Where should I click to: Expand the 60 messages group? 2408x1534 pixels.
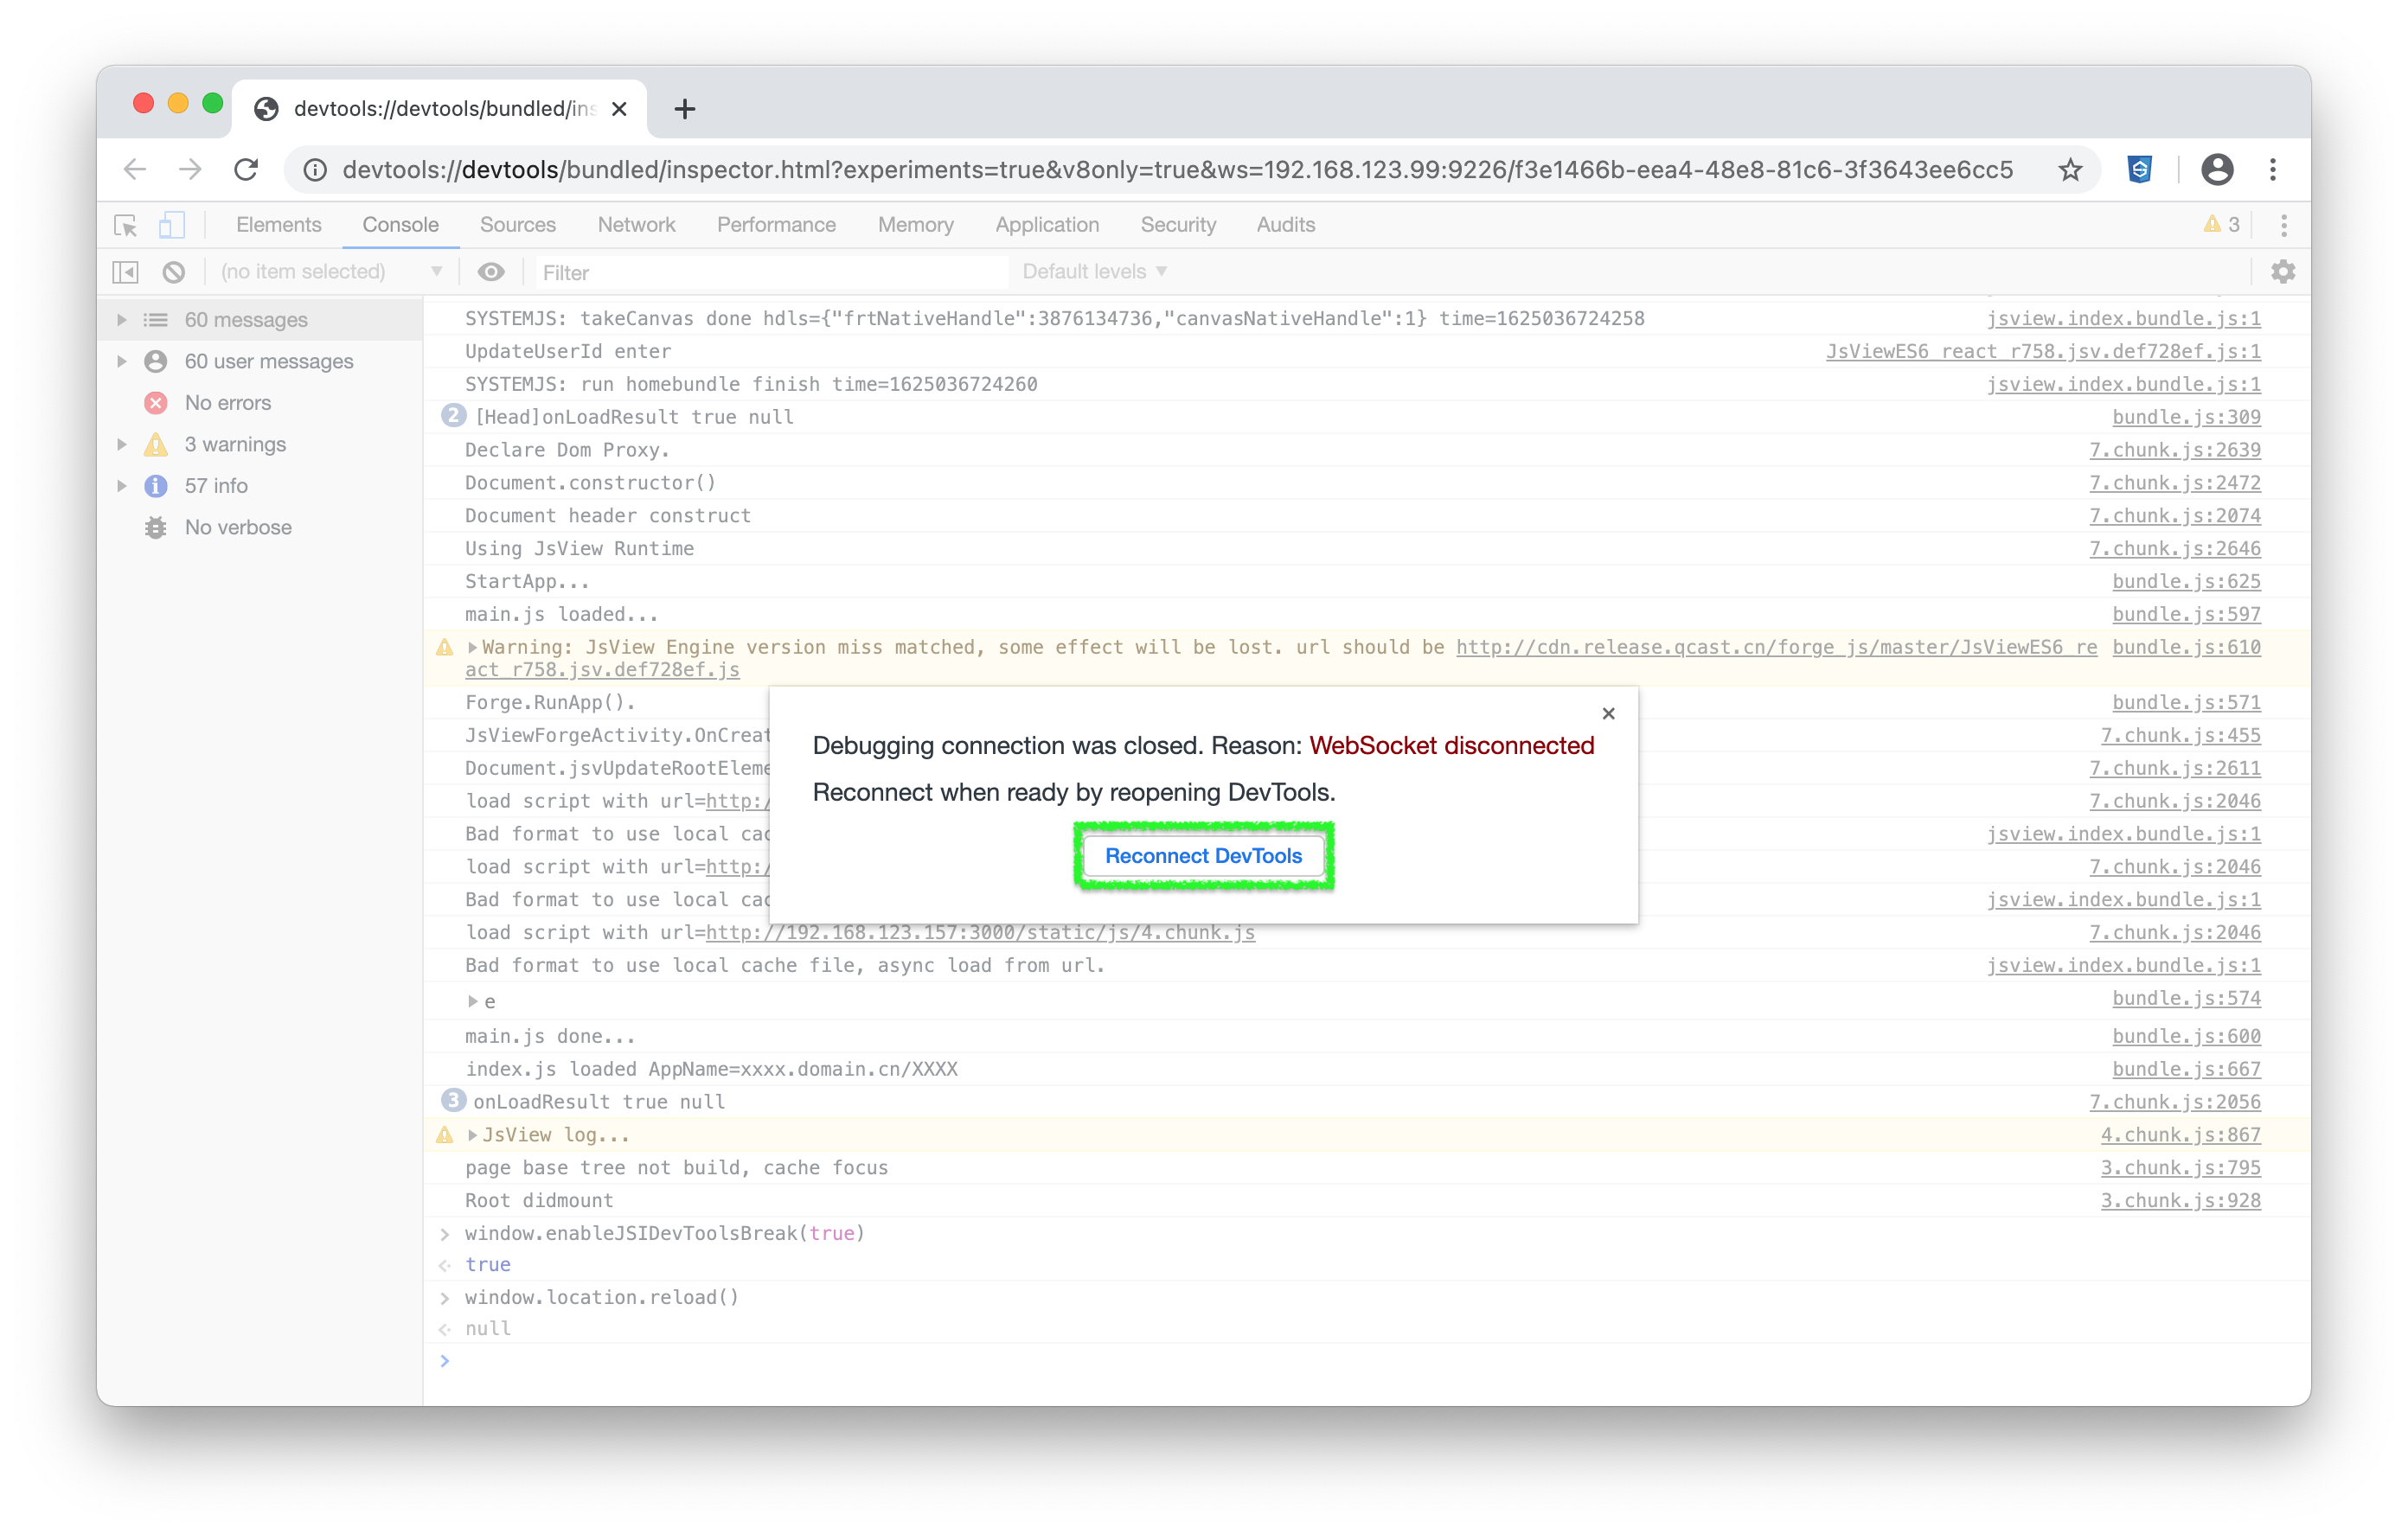pyautogui.click(x=122, y=320)
